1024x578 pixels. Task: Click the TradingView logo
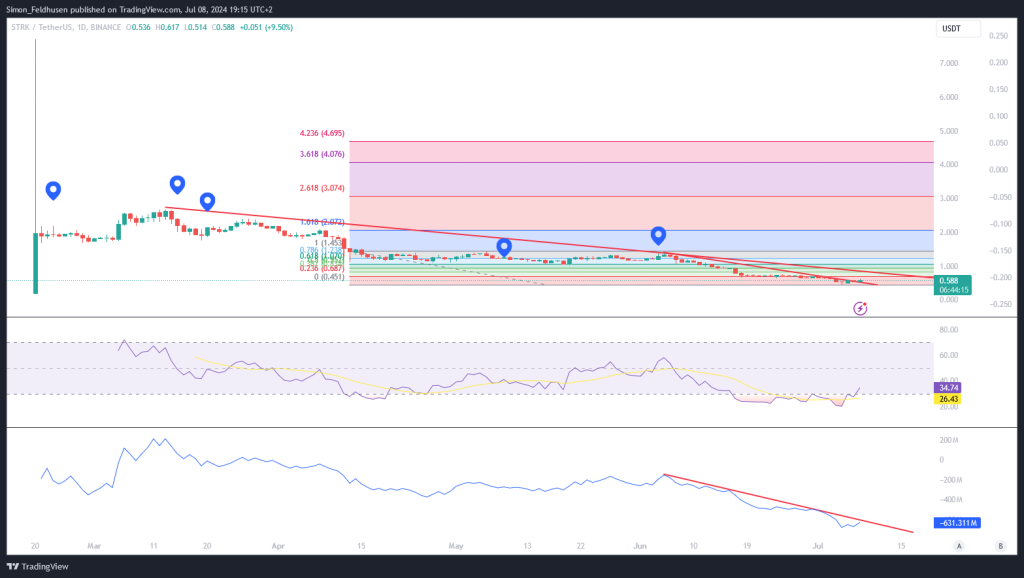[37, 566]
